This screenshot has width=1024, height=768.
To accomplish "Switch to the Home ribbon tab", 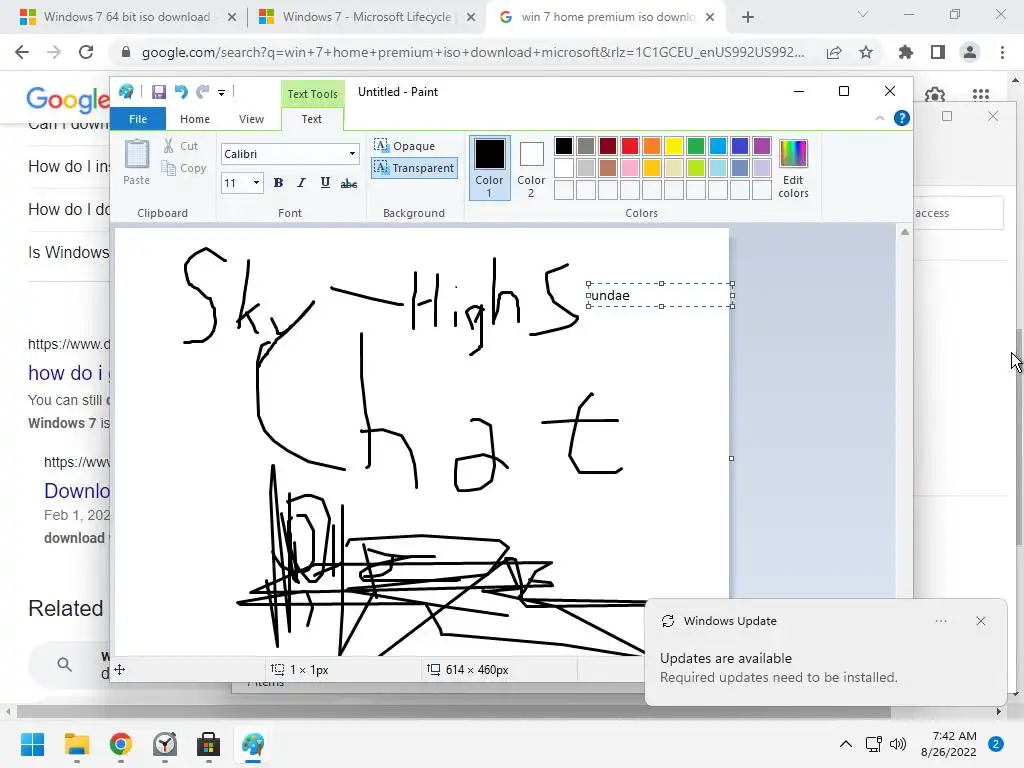I will click(195, 119).
